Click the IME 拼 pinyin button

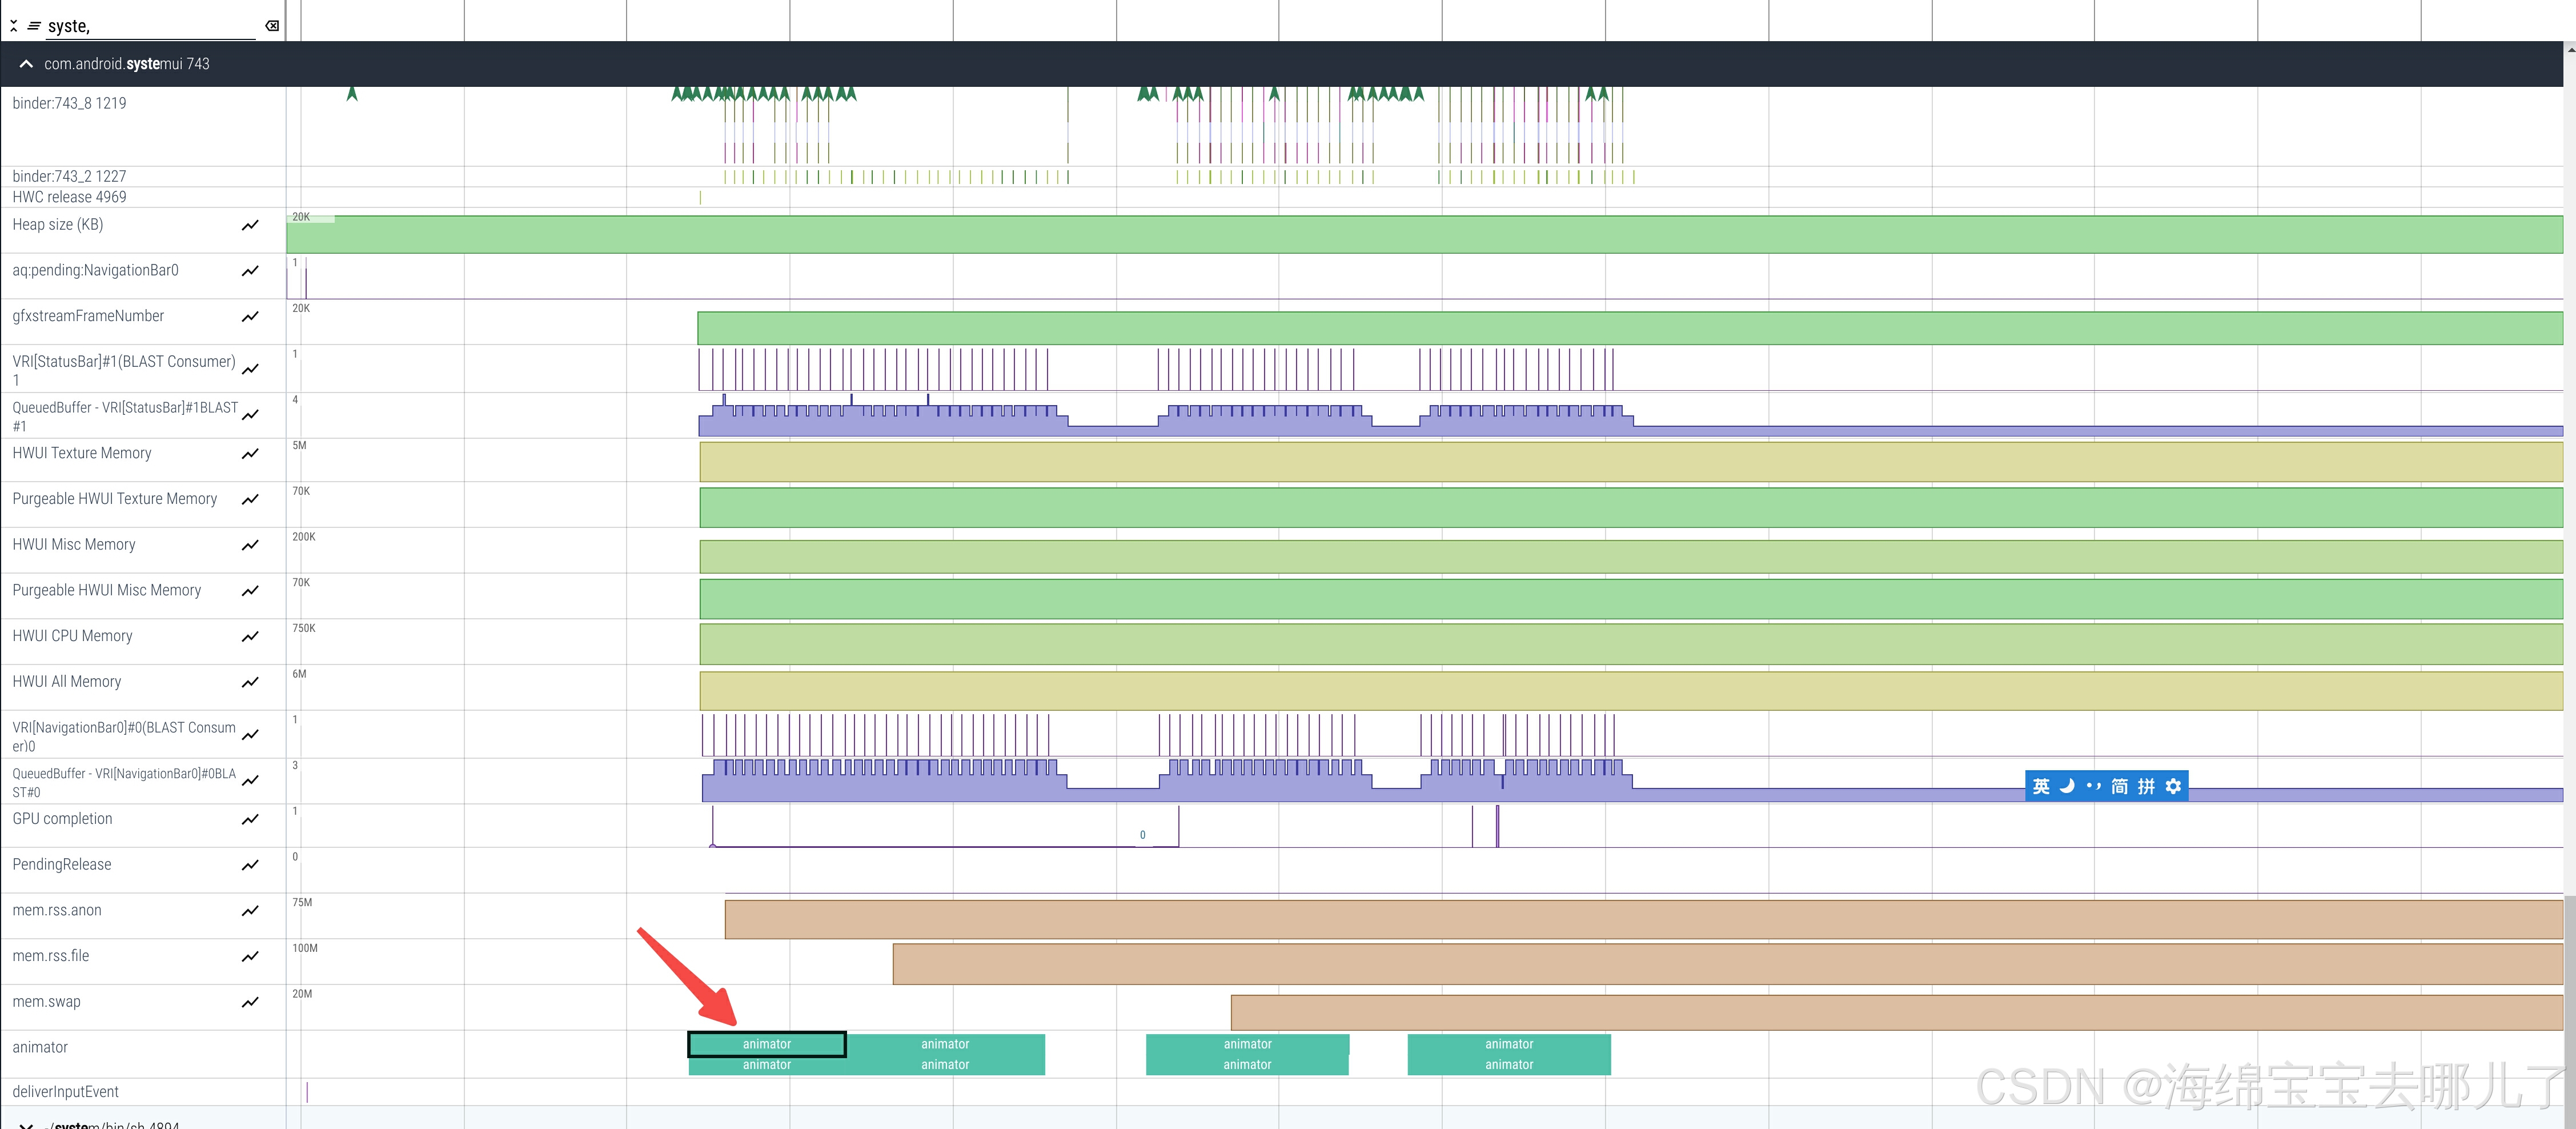pyautogui.click(x=2146, y=787)
